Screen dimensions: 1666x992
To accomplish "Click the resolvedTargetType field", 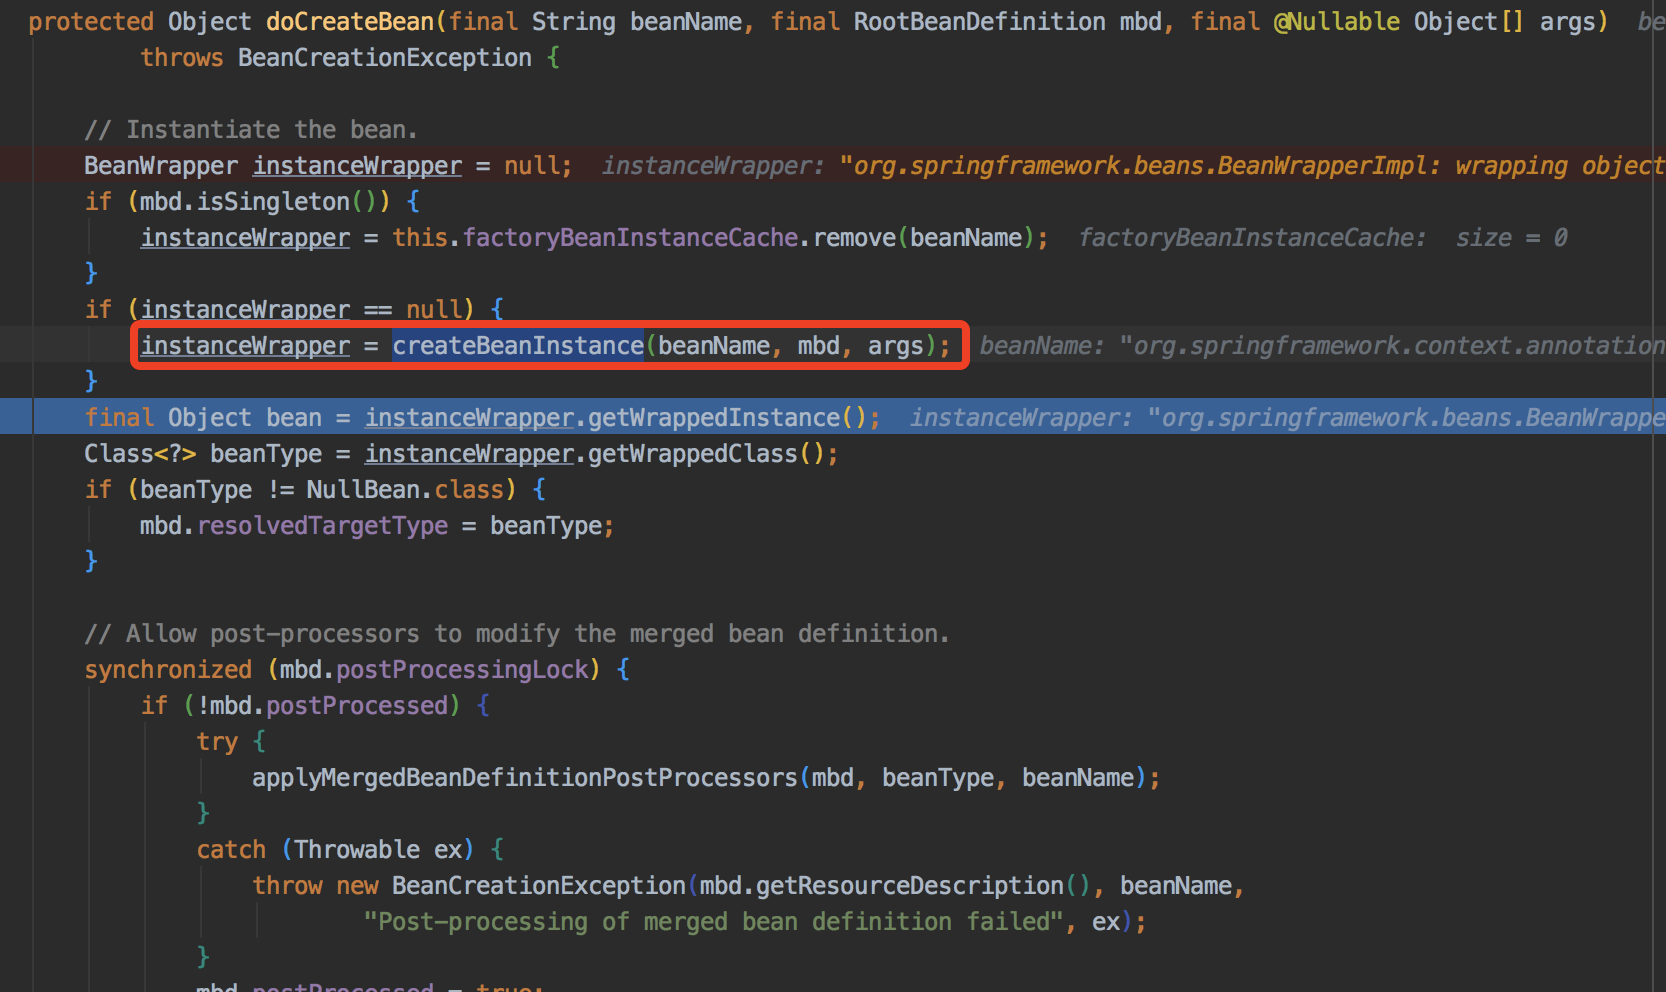I will click(x=322, y=526).
